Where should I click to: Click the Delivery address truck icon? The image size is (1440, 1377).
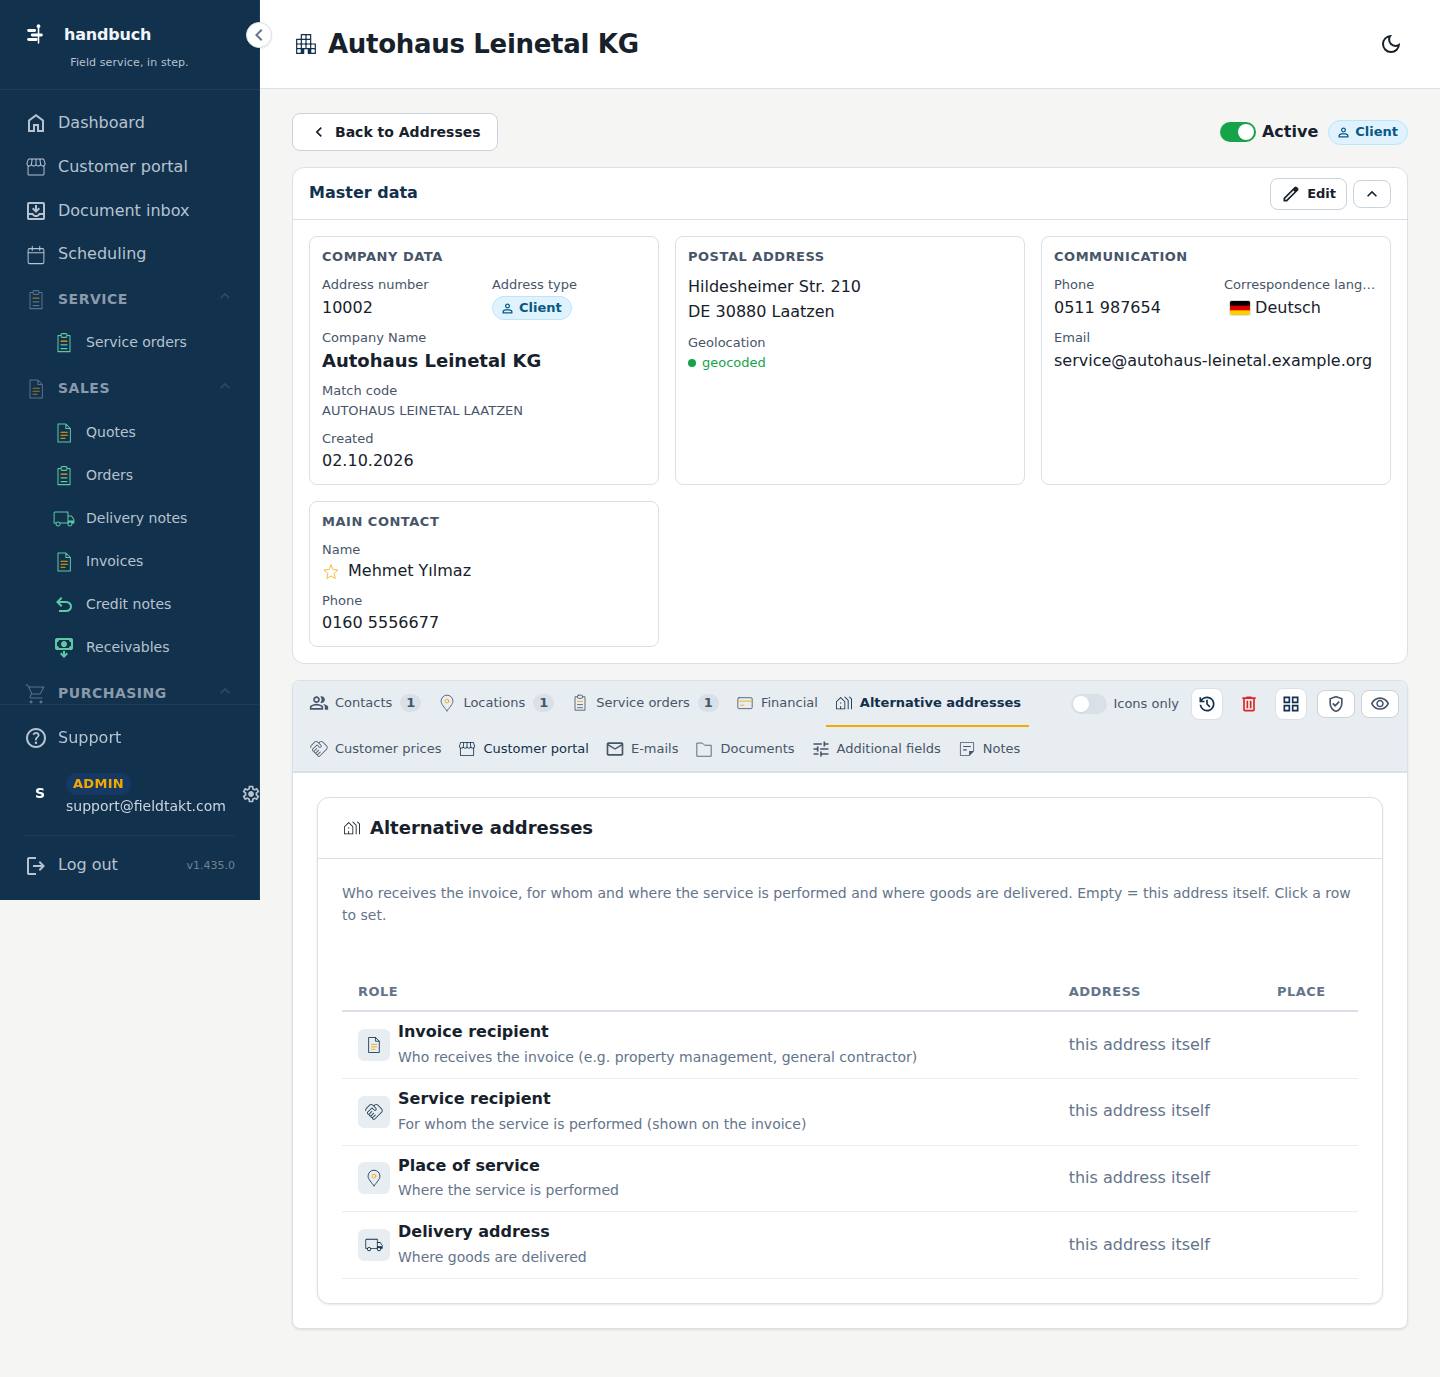pyautogui.click(x=374, y=1245)
